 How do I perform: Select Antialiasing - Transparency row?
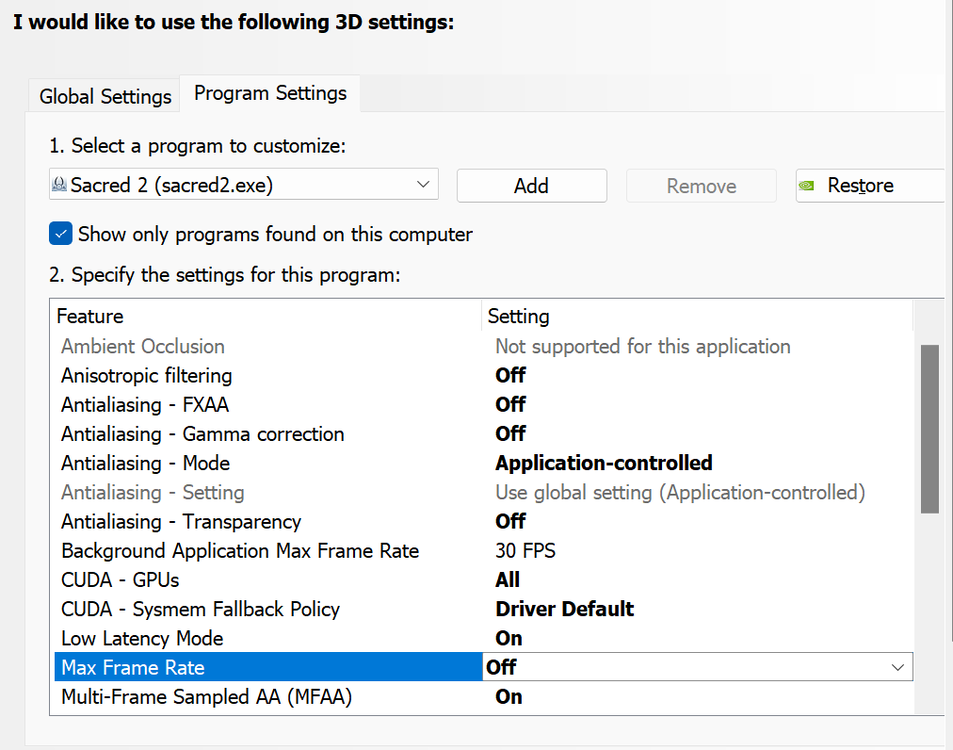483,521
